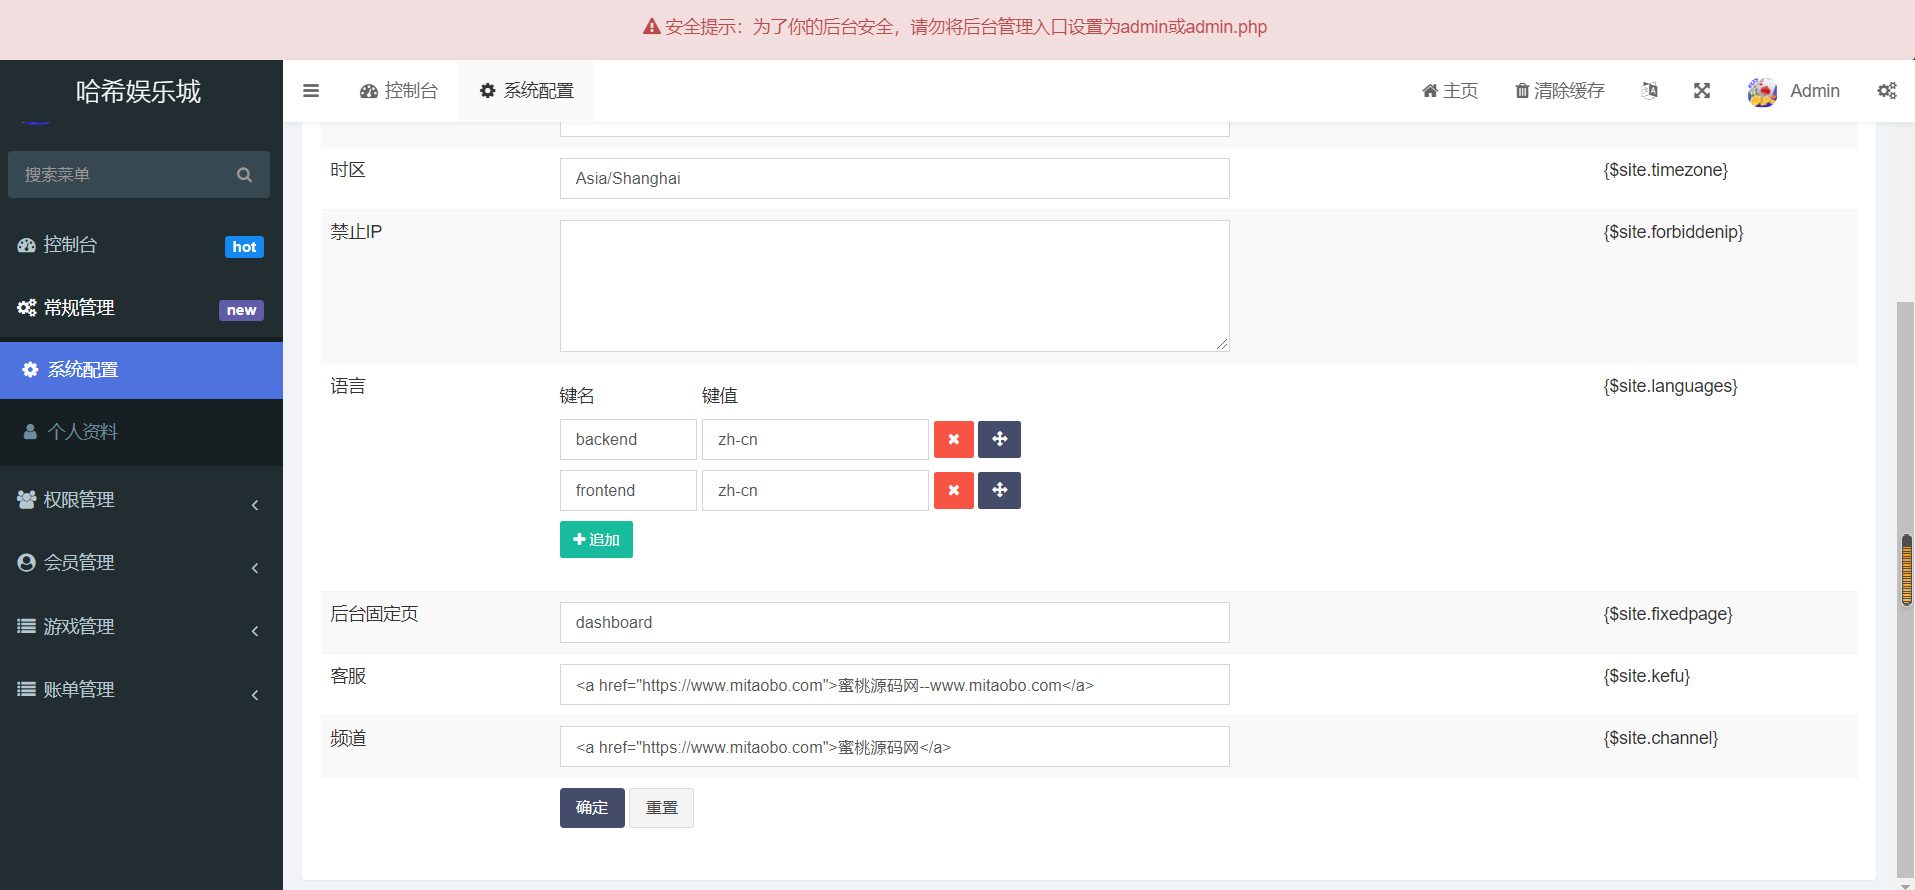Viewport: 1915px width, 890px height.
Task: Expand the 会员管理 sidebar menu
Action: click(140, 563)
